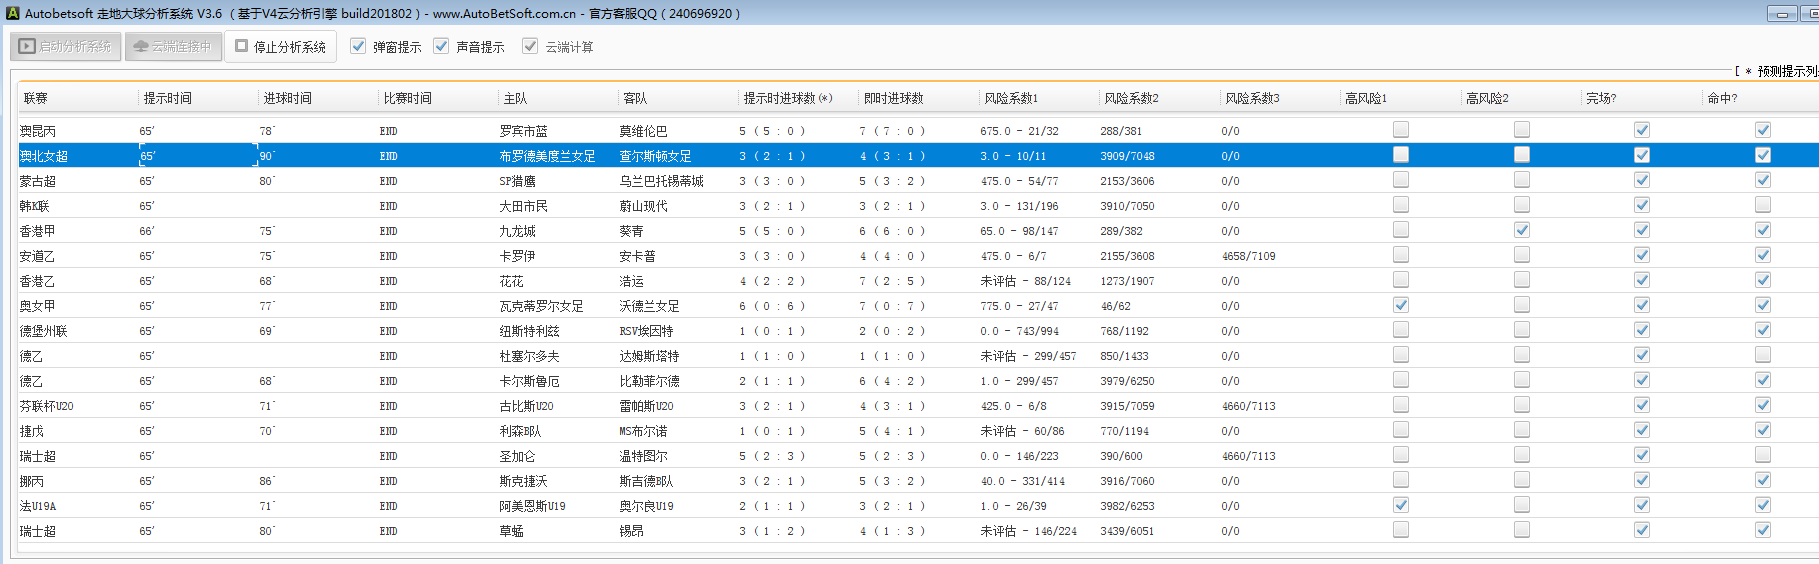Click the 提示时间 column header
The width and height of the screenshot is (1819, 564).
(167, 98)
